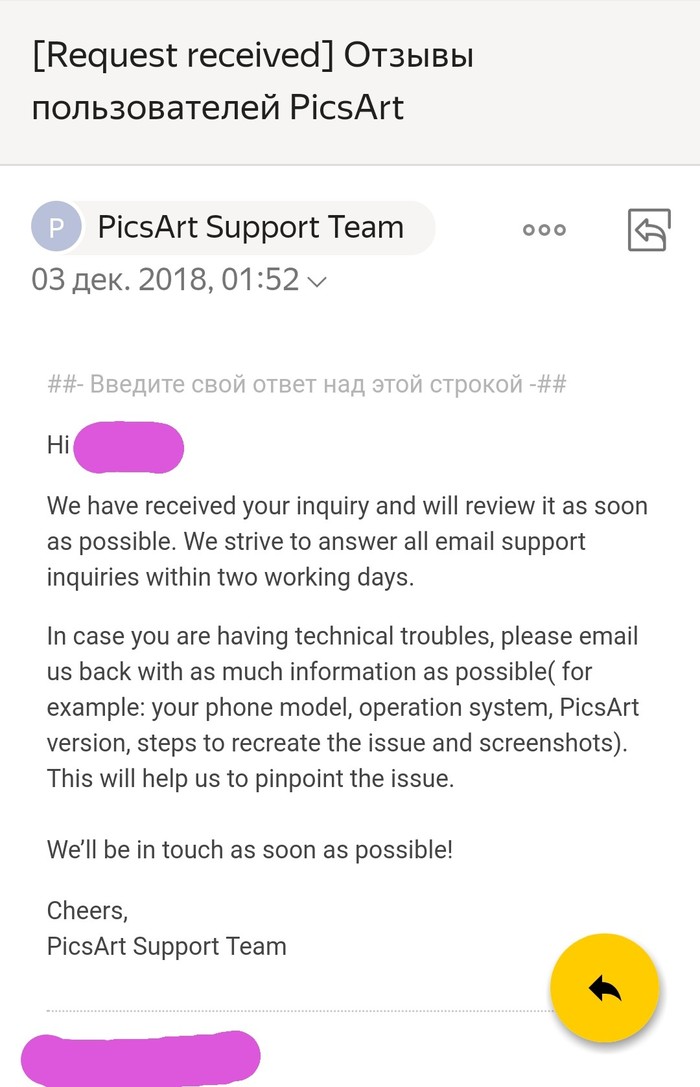Expand message details chevron next to the date
This screenshot has height=1087, width=700.
pos(317,281)
